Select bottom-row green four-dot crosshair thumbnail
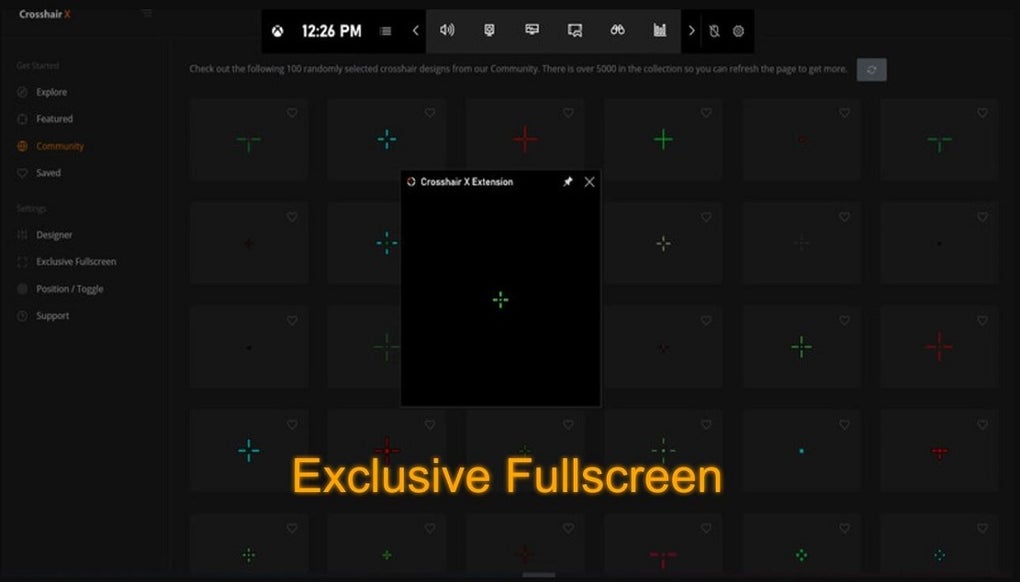 click(x=801, y=546)
